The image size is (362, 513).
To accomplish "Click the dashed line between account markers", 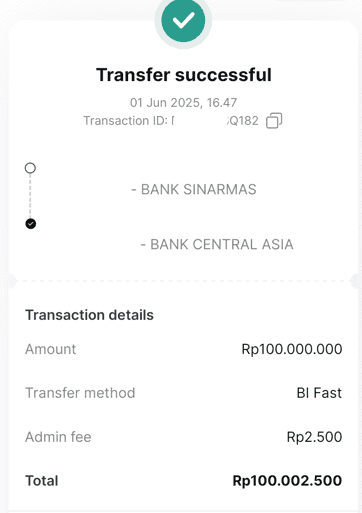I will pyautogui.click(x=30, y=196).
